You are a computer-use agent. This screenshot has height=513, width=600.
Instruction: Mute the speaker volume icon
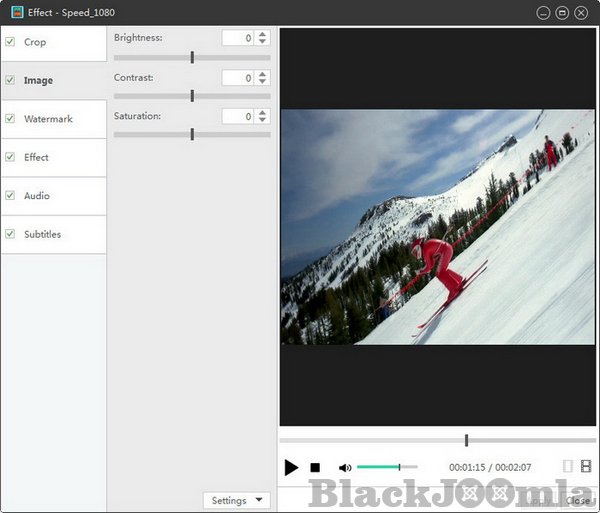(x=345, y=467)
